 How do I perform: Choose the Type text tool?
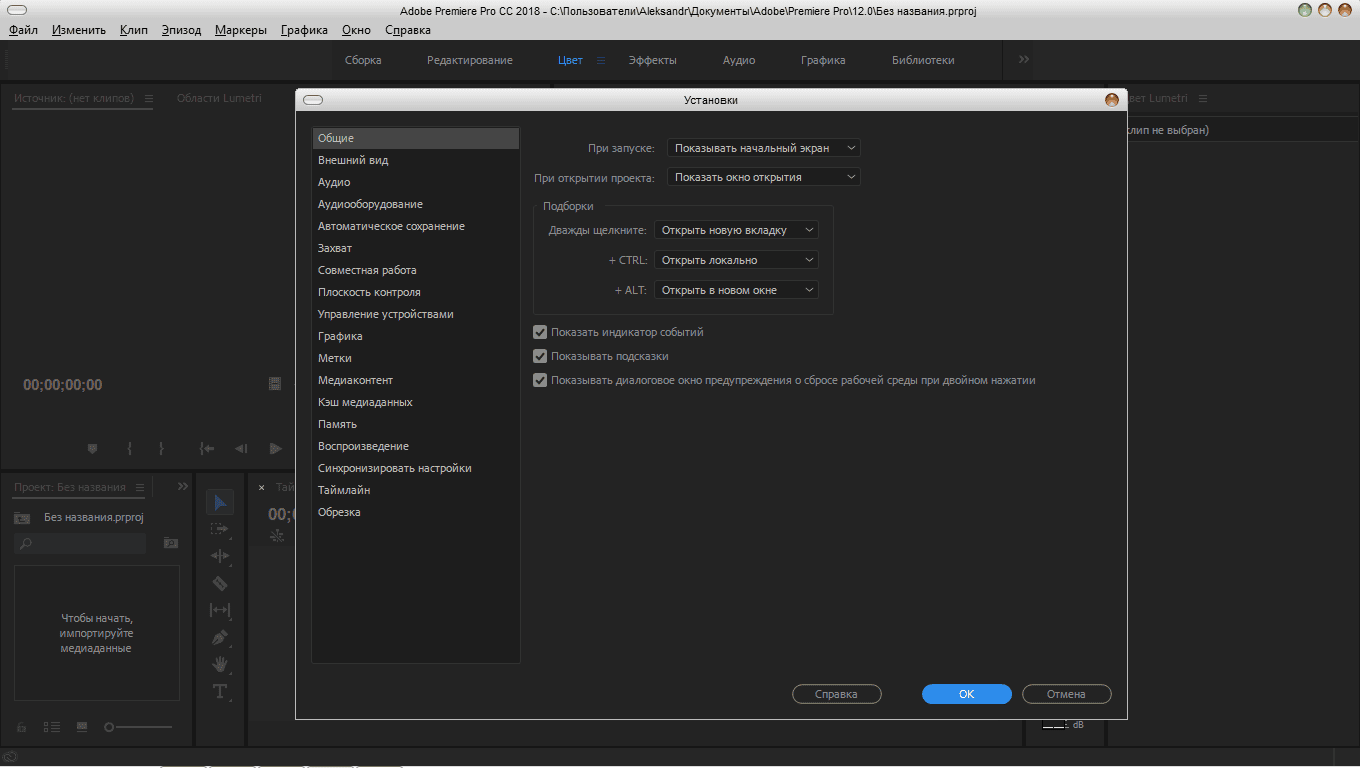220,691
